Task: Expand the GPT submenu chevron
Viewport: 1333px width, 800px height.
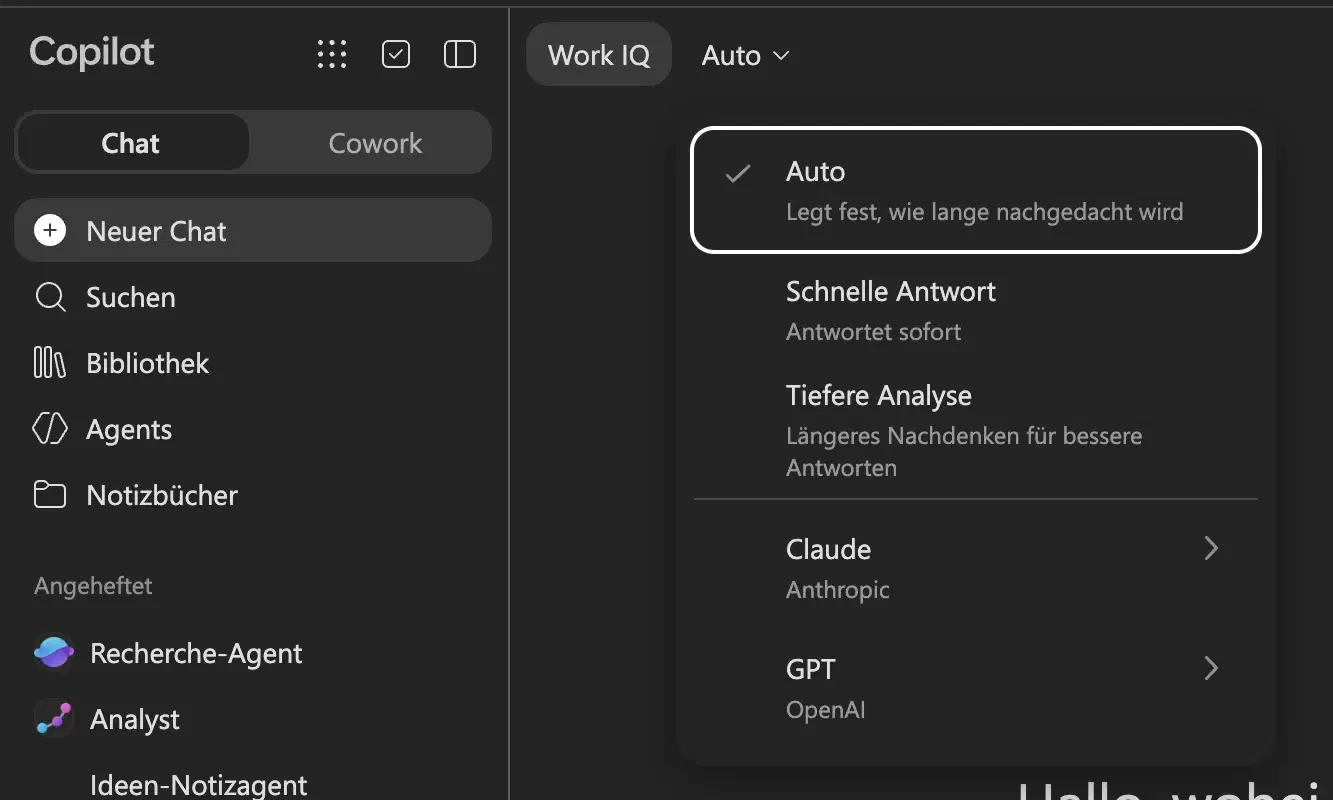Action: point(1211,668)
